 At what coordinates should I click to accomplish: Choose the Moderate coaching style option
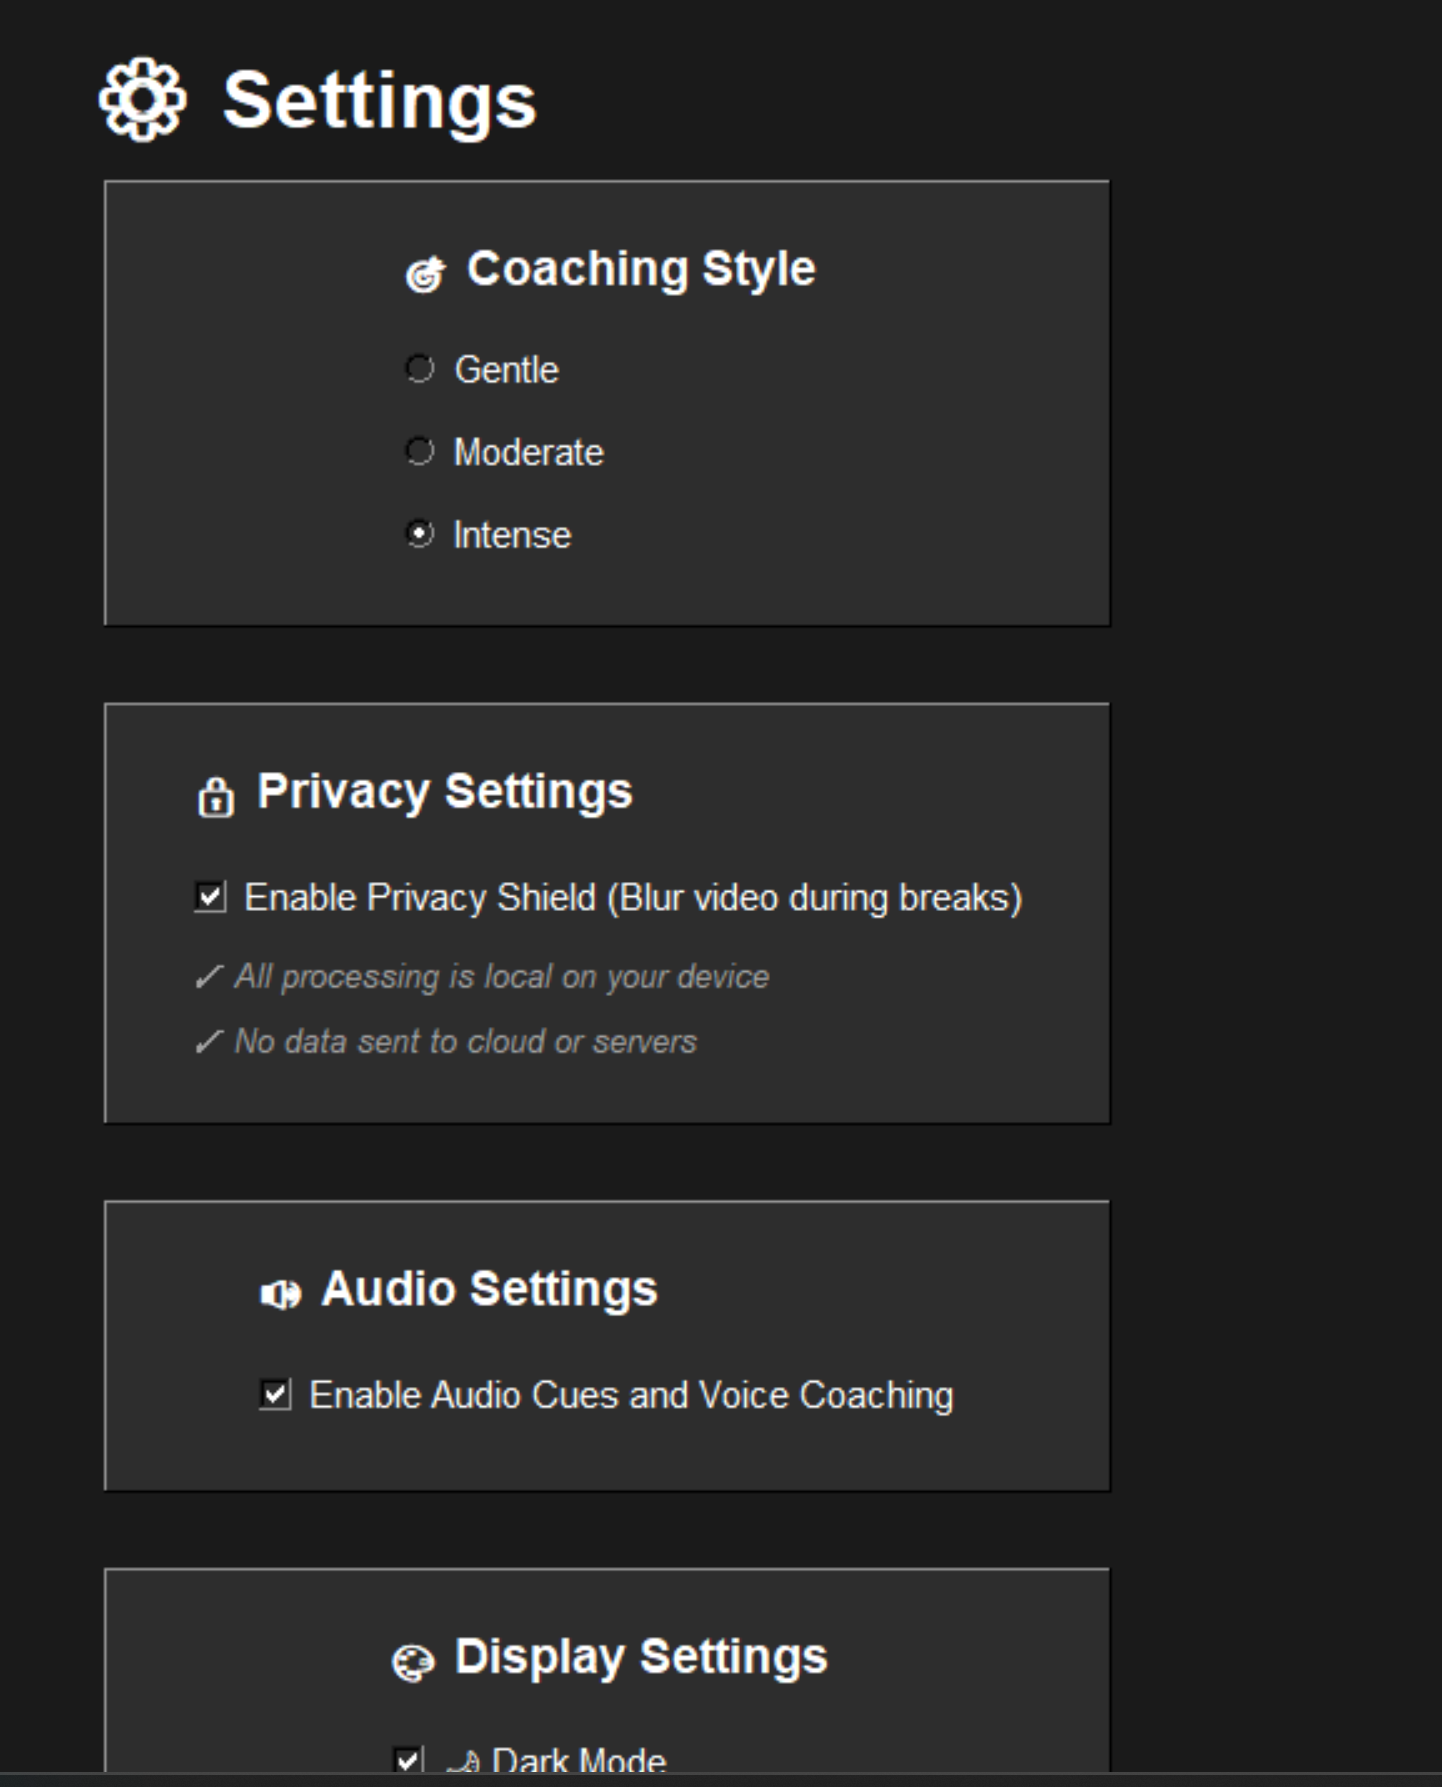[x=420, y=452]
